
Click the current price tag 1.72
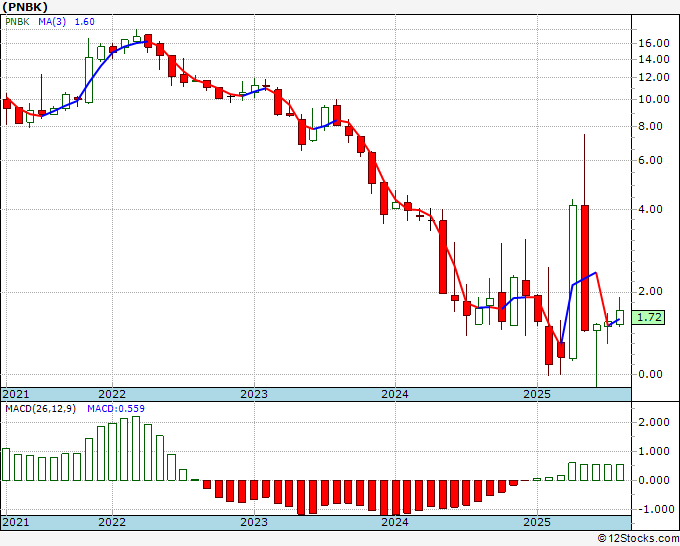pos(648,317)
